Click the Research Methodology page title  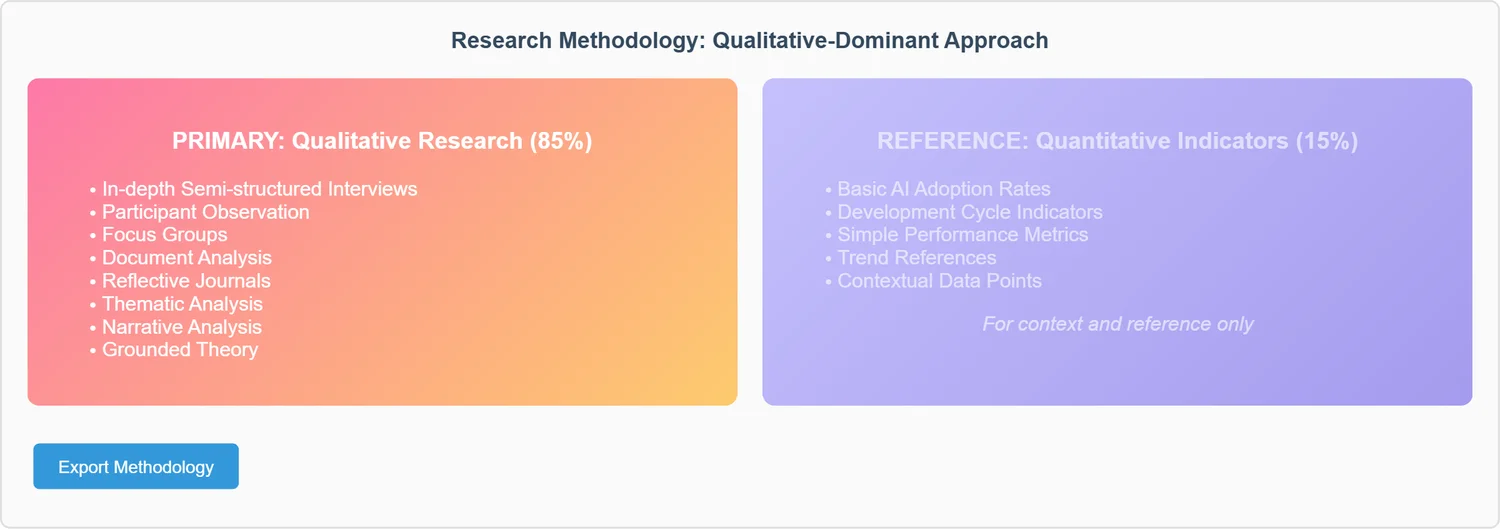[750, 41]
